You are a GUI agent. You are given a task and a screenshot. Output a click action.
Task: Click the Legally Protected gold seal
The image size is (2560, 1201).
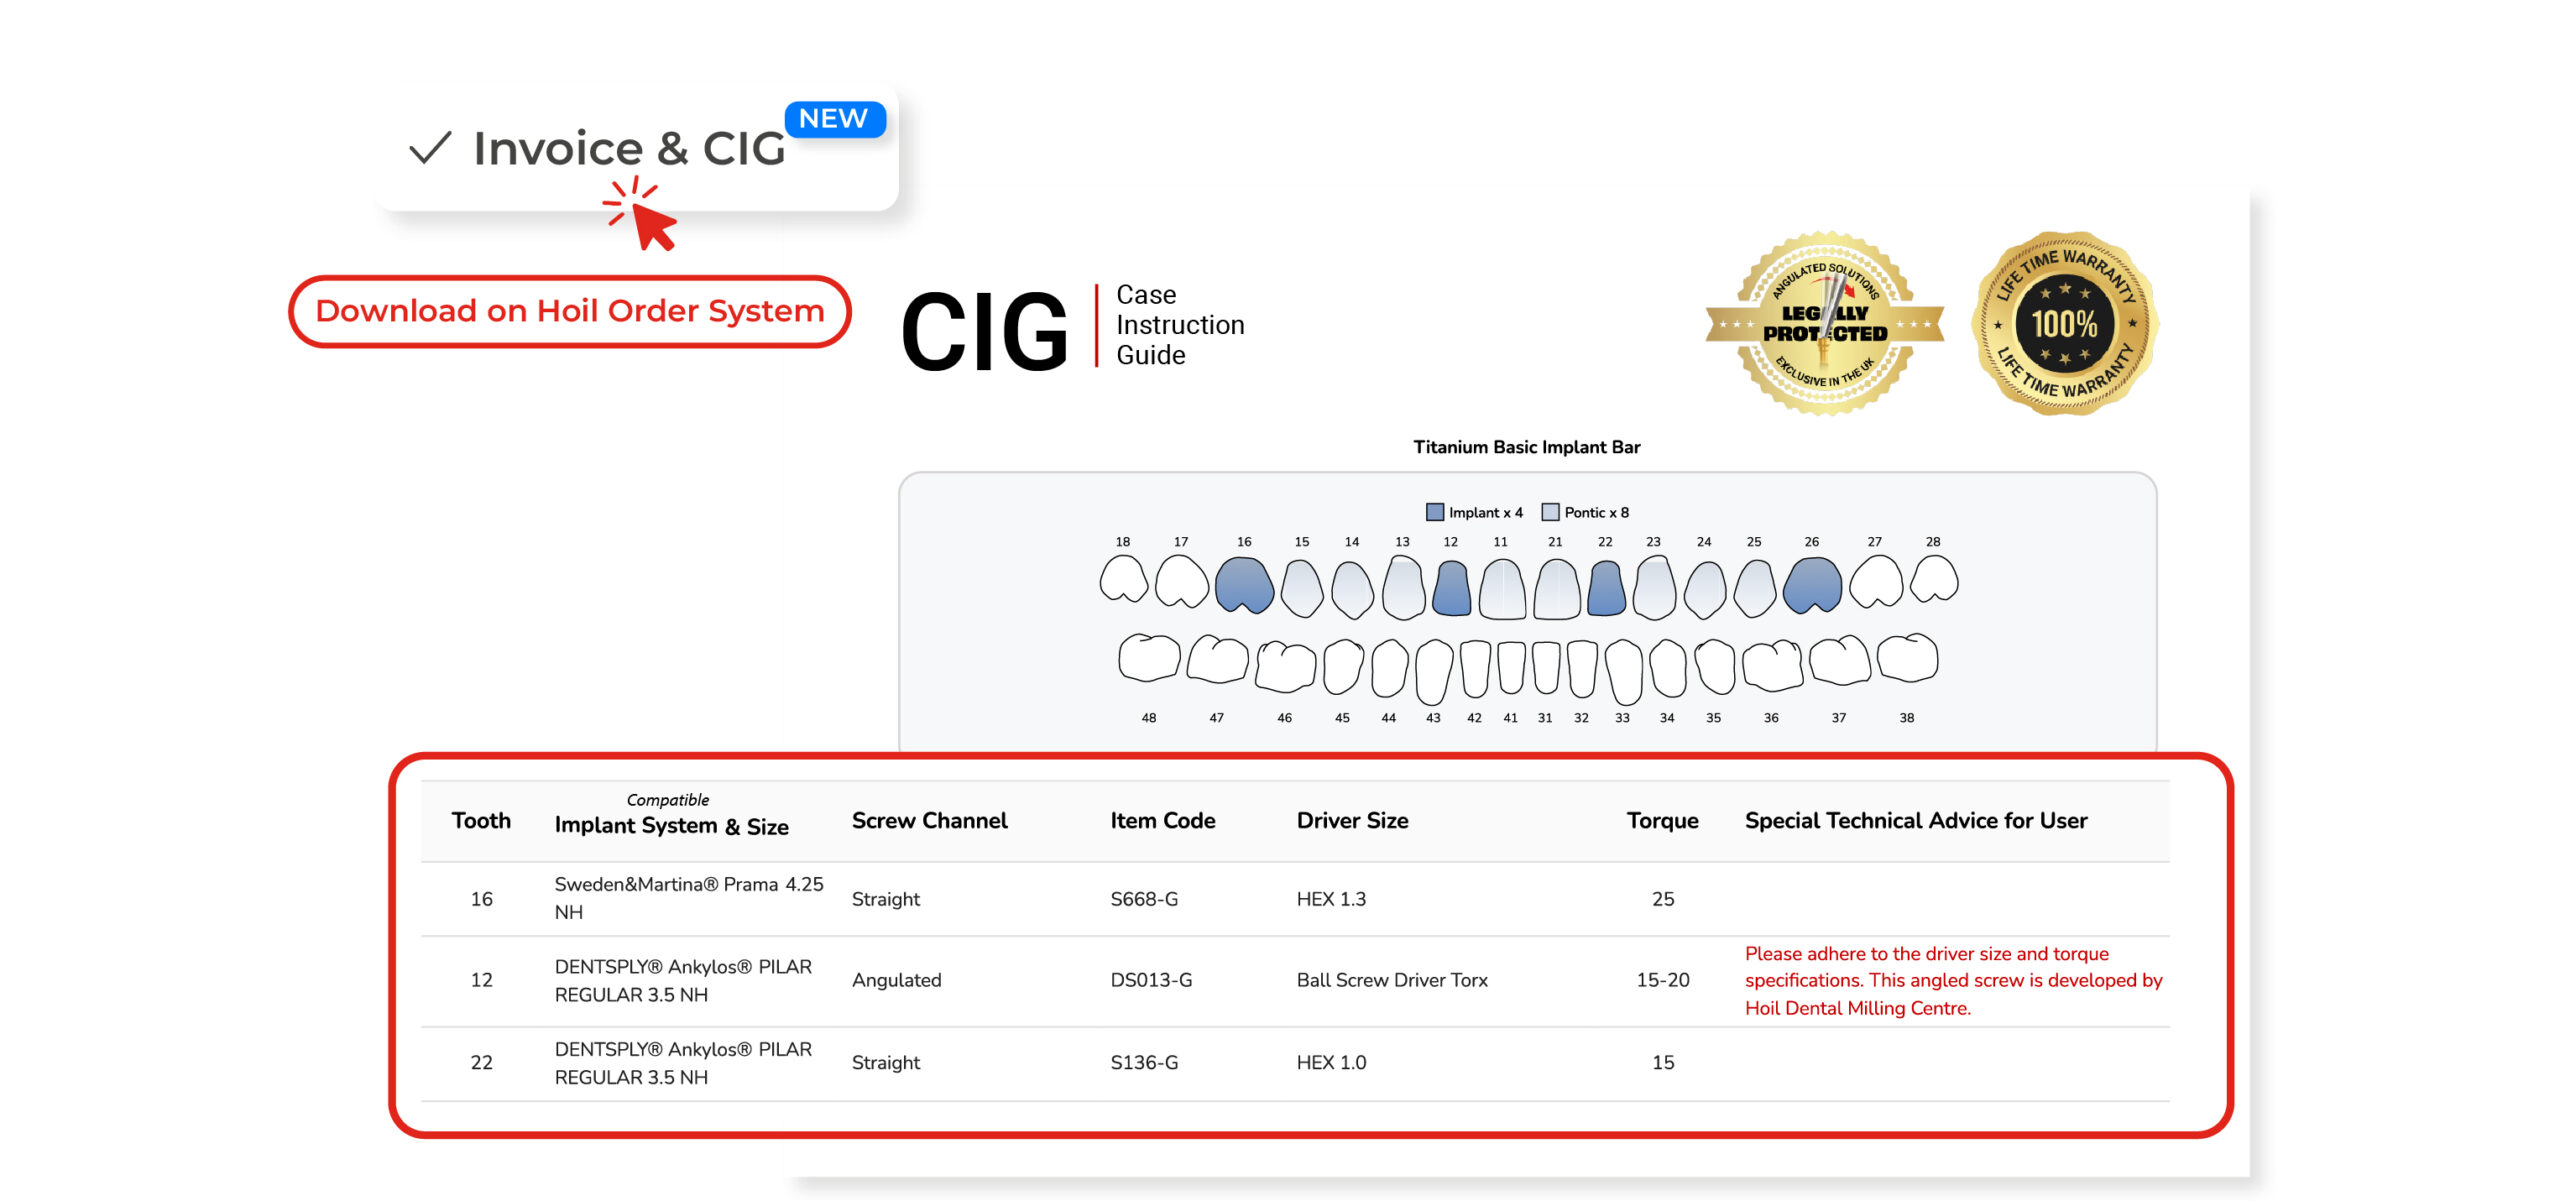[1825, 323]
